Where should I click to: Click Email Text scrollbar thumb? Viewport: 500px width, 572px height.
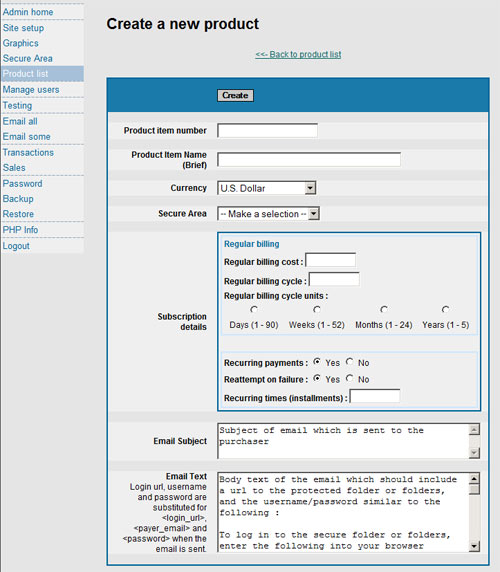474,490
